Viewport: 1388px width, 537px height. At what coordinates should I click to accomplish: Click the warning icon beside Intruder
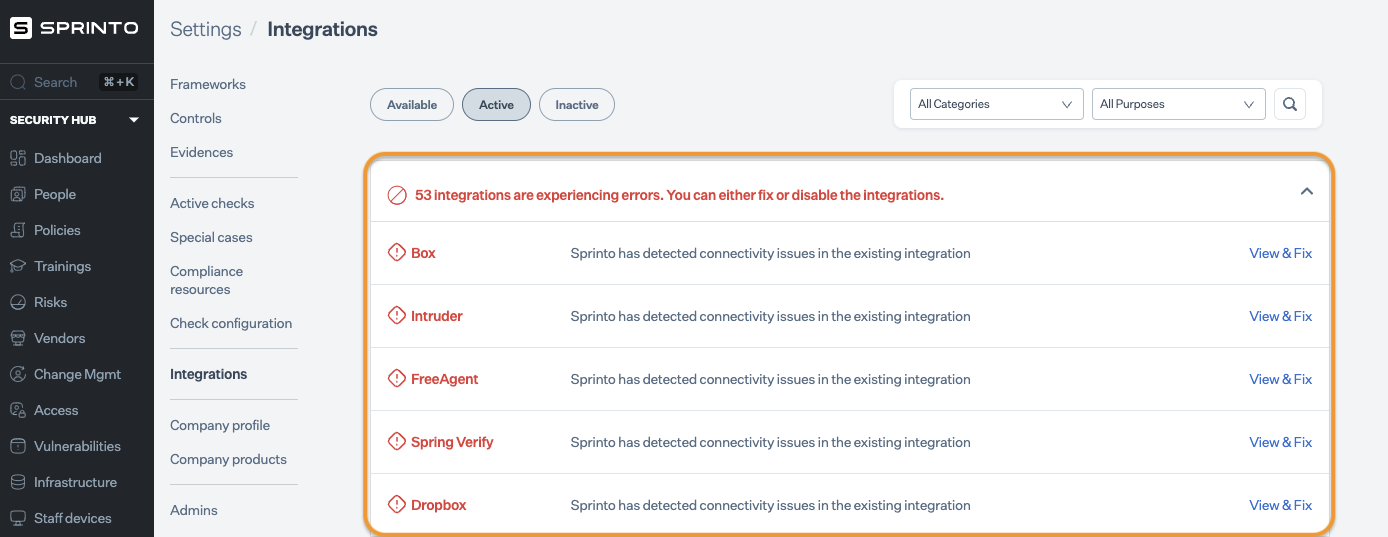397,316
